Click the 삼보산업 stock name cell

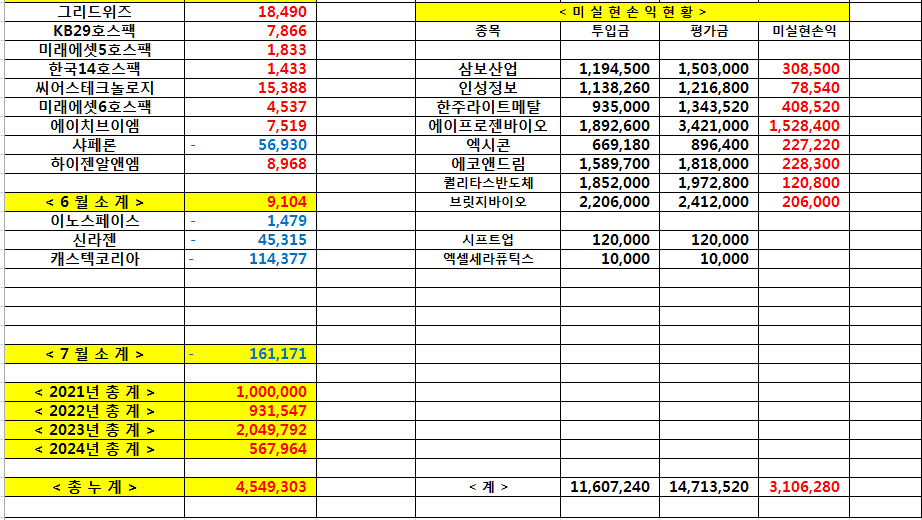coord(487,69)
